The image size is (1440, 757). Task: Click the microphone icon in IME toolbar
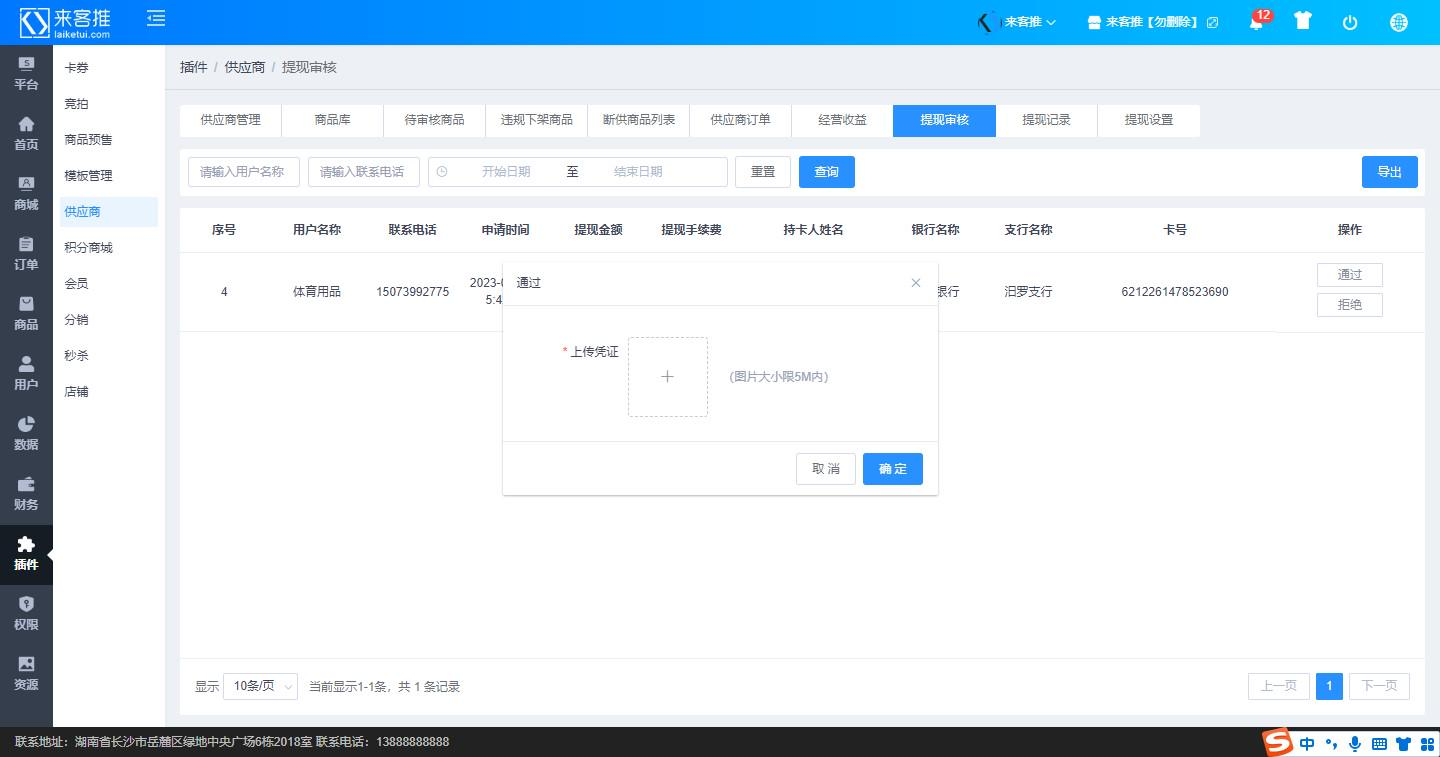pos(1355,743)
